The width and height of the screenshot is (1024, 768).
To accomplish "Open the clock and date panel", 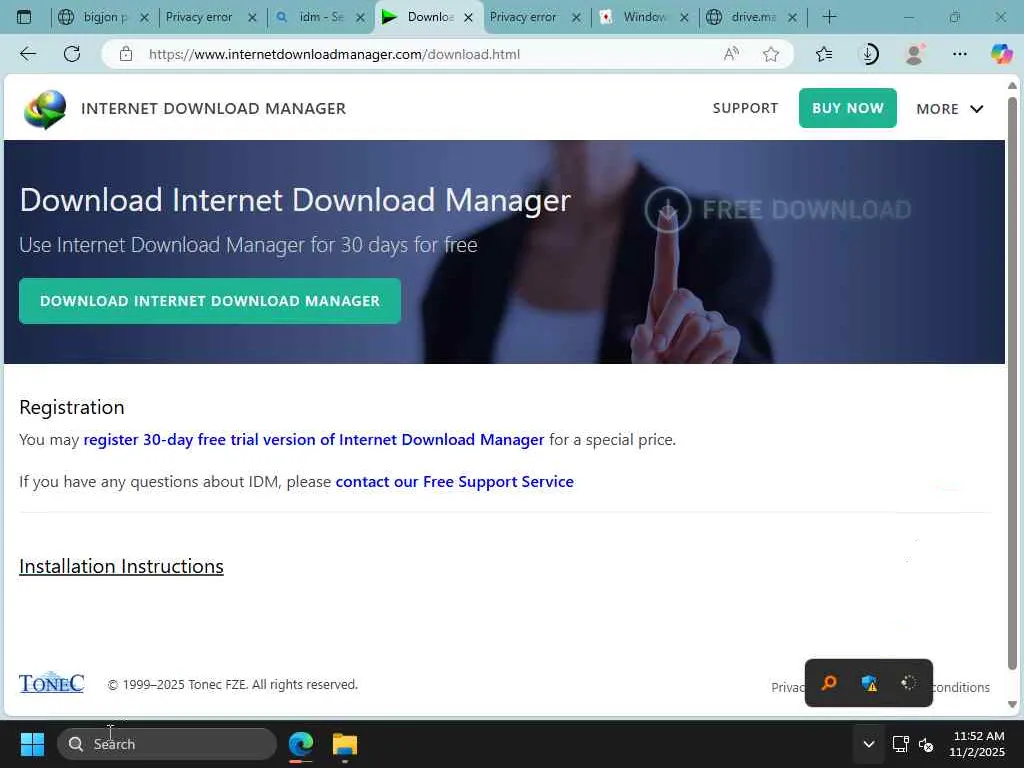I will click(x=977, y=744).
